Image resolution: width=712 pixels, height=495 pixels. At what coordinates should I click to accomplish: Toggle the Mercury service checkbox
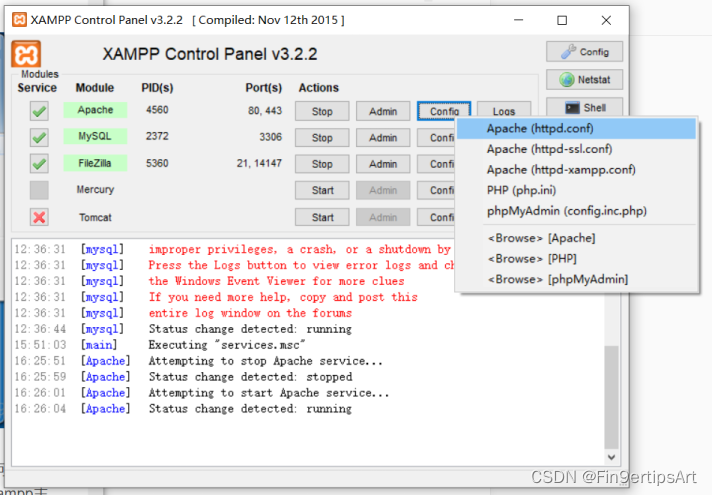tap(39, 190)
